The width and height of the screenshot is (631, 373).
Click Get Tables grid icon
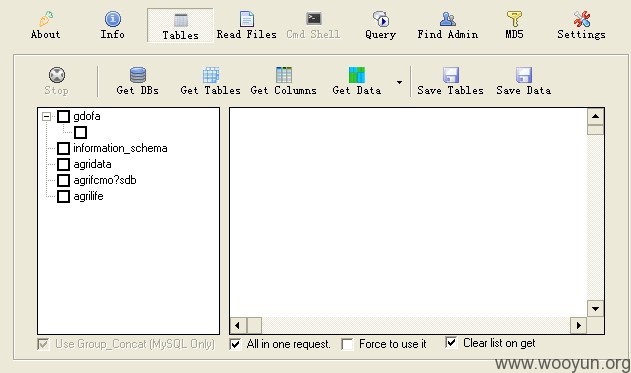(211, 75)
